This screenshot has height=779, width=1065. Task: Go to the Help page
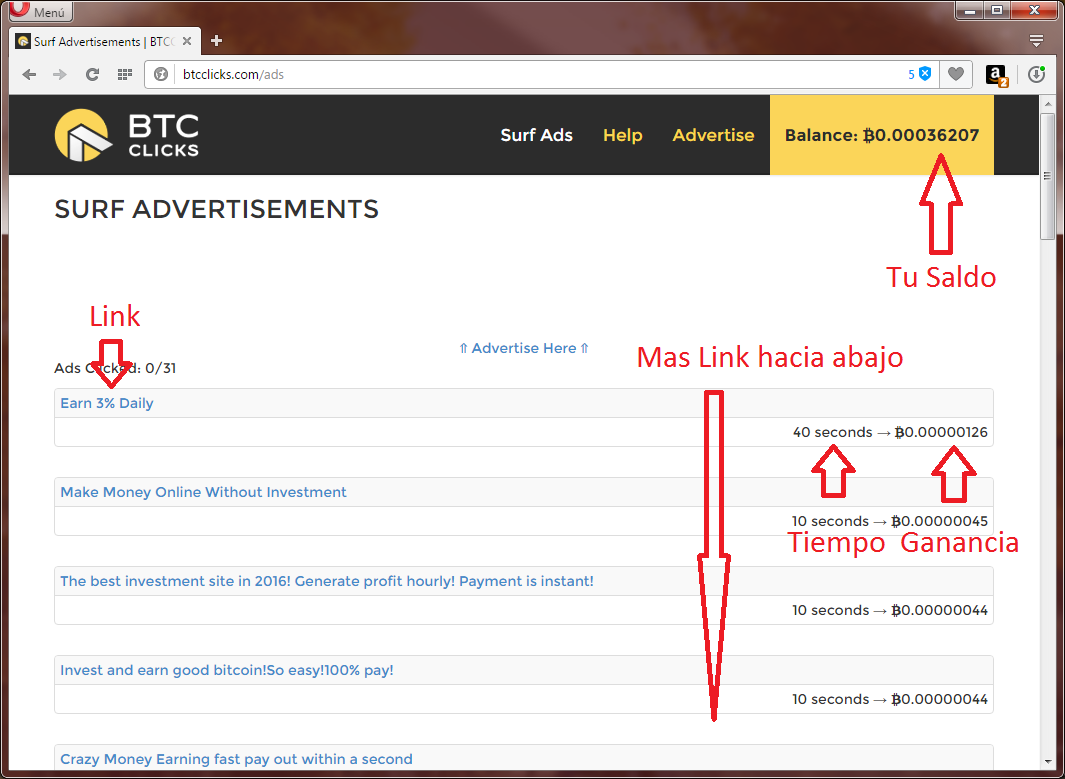coord(622,135)
